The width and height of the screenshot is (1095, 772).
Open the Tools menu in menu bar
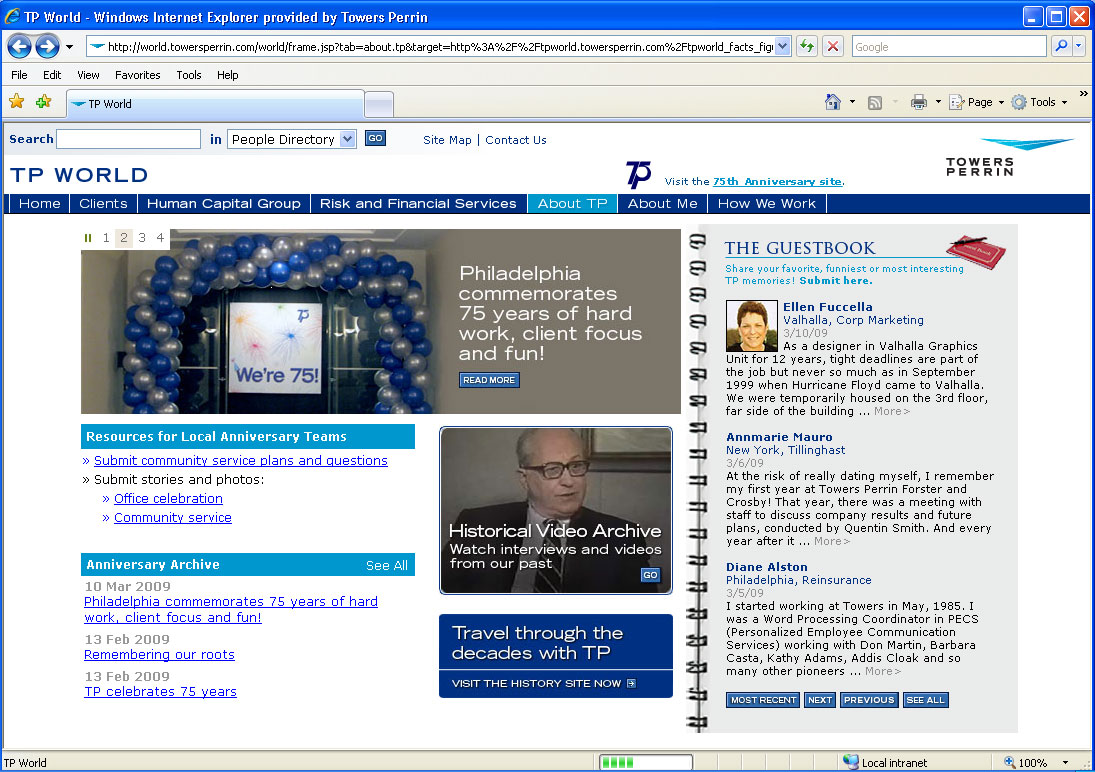click(189, 75)
